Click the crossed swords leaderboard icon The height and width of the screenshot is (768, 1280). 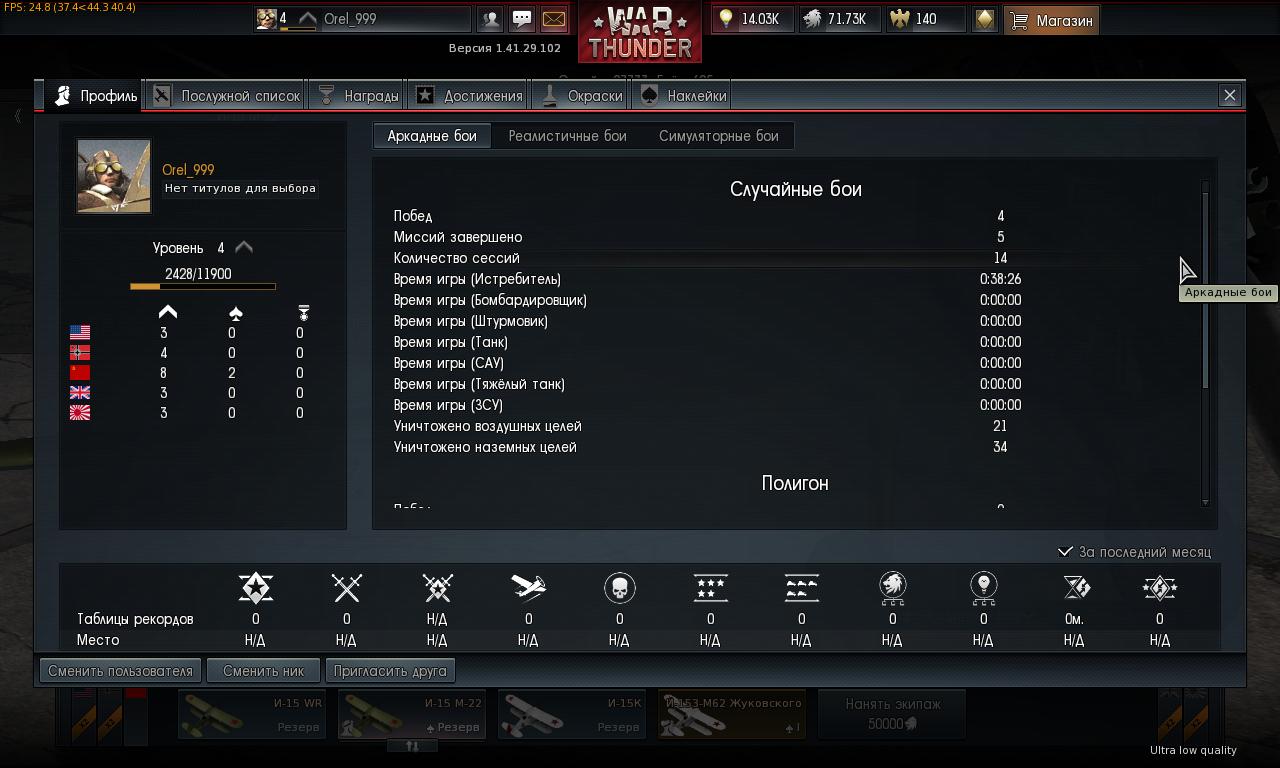tap(346, 588)
